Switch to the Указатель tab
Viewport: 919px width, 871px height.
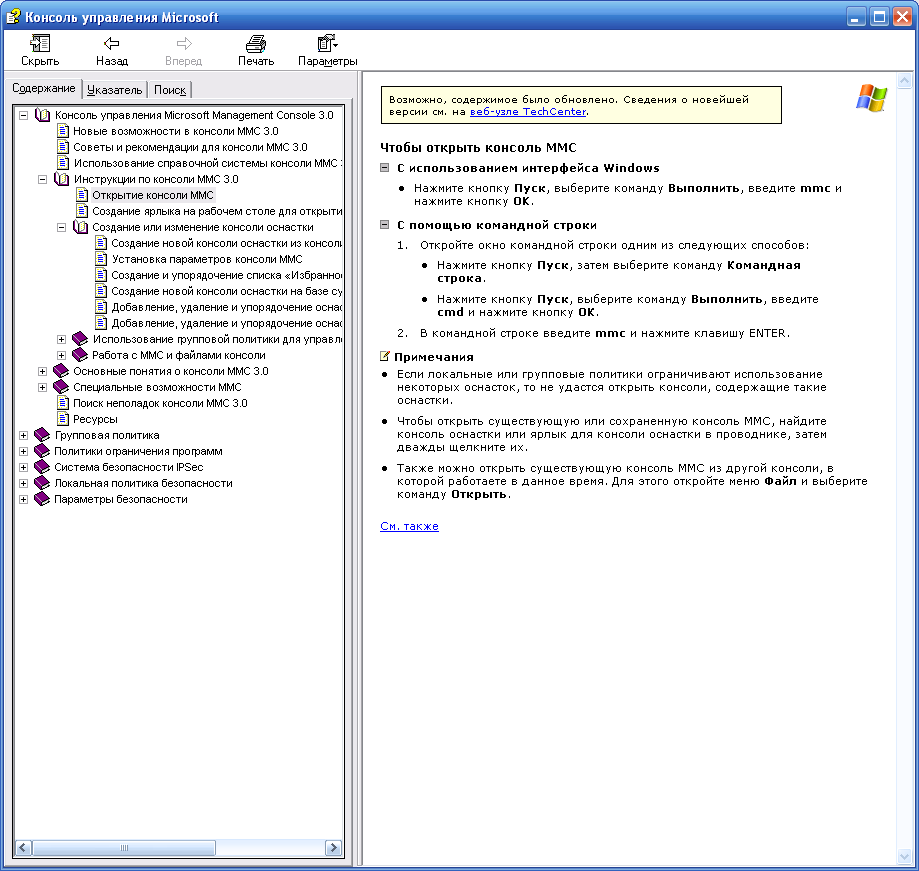(114, 90)
